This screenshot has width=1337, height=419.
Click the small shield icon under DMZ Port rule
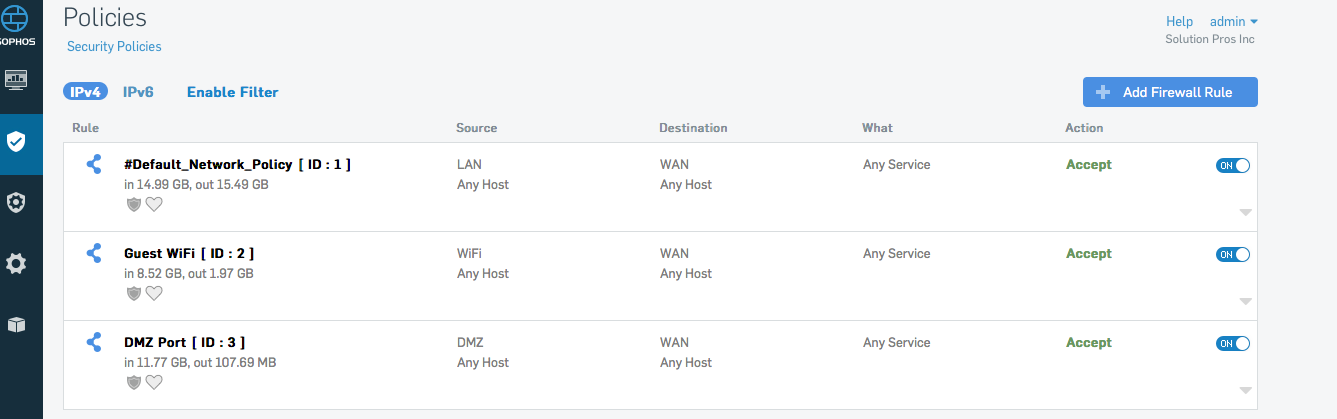point(134,382)
